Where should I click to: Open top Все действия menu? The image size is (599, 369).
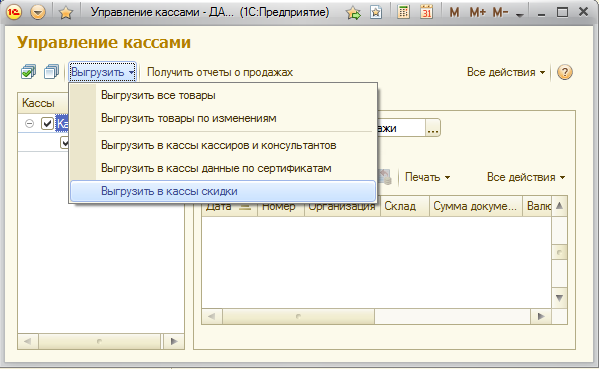click(506, 72)
